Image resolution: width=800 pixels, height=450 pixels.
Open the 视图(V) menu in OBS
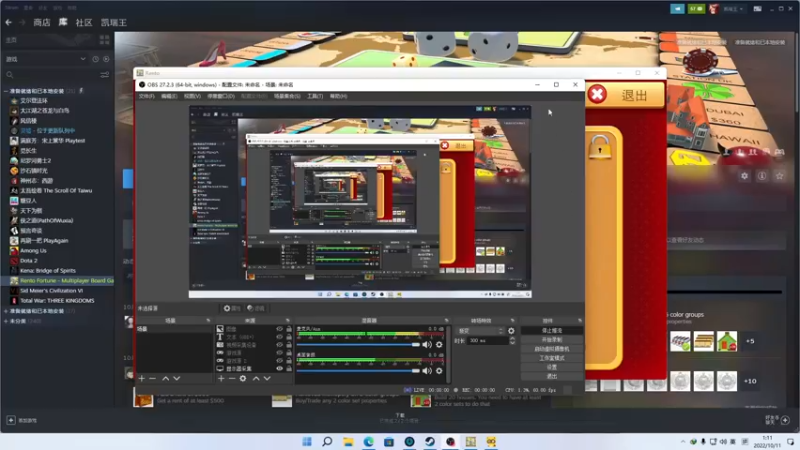tap(192, 96)
